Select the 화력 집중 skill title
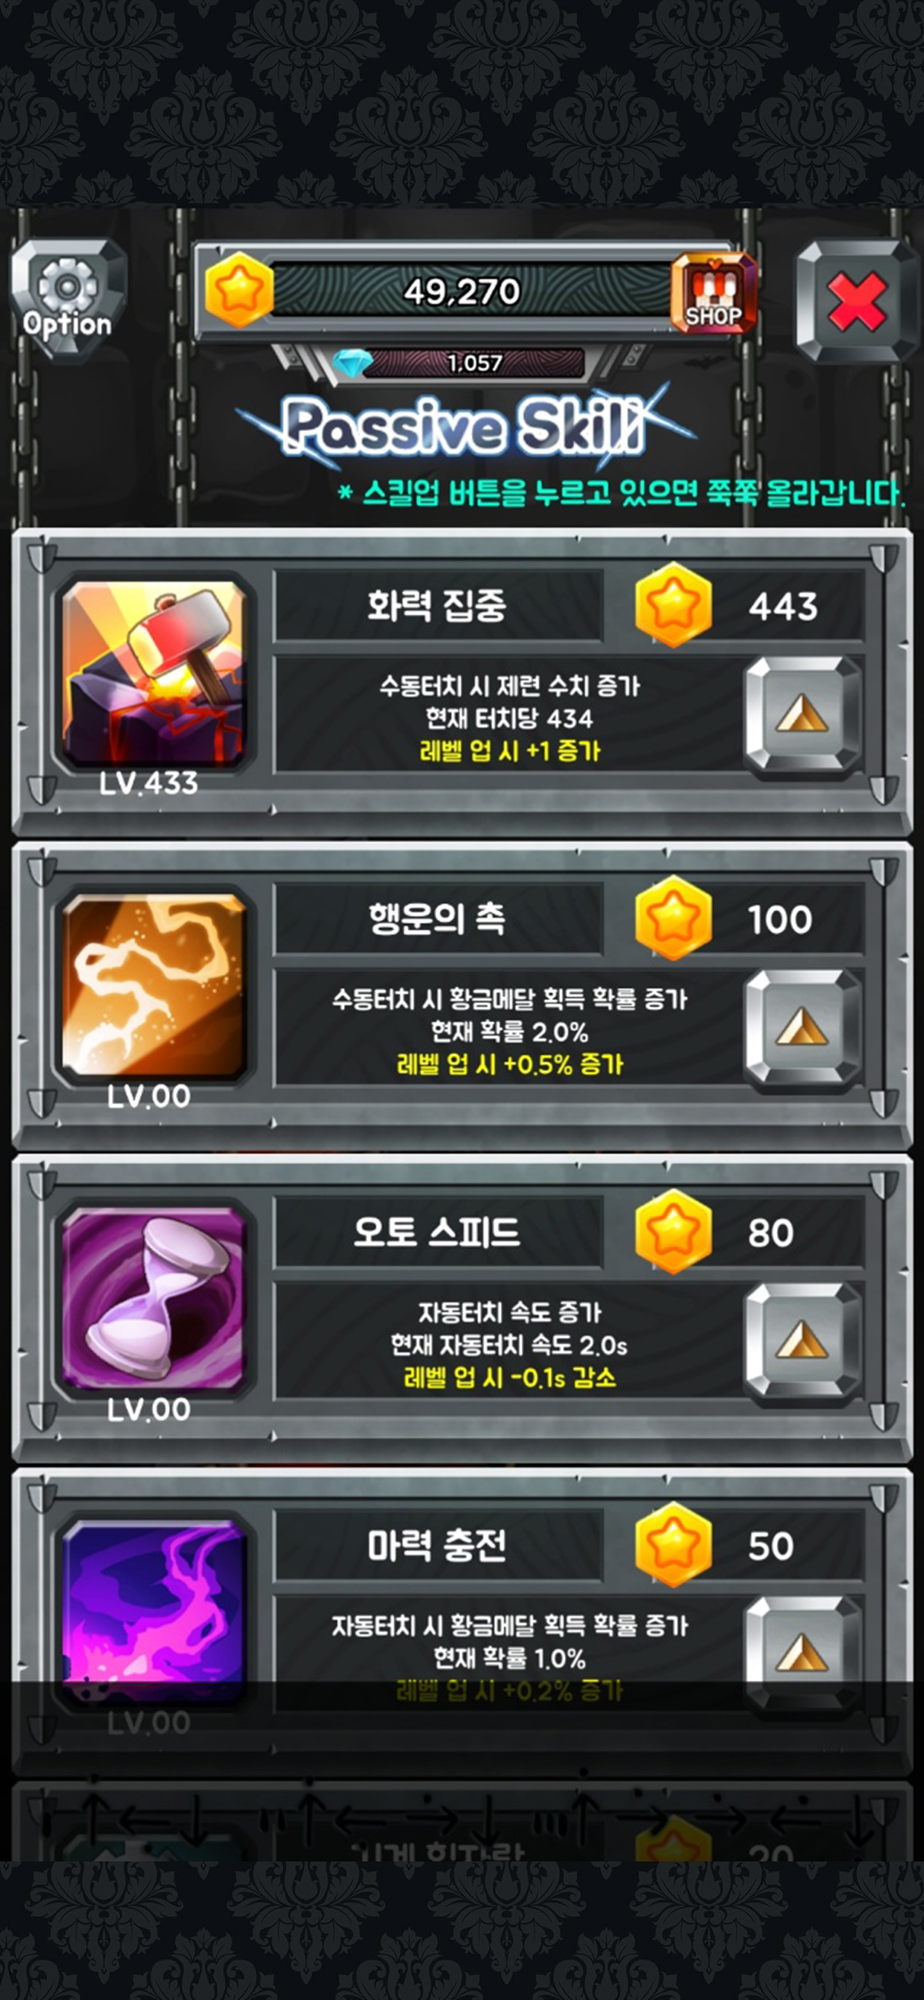Screen dimensions: 924x2000 [437, 606]
